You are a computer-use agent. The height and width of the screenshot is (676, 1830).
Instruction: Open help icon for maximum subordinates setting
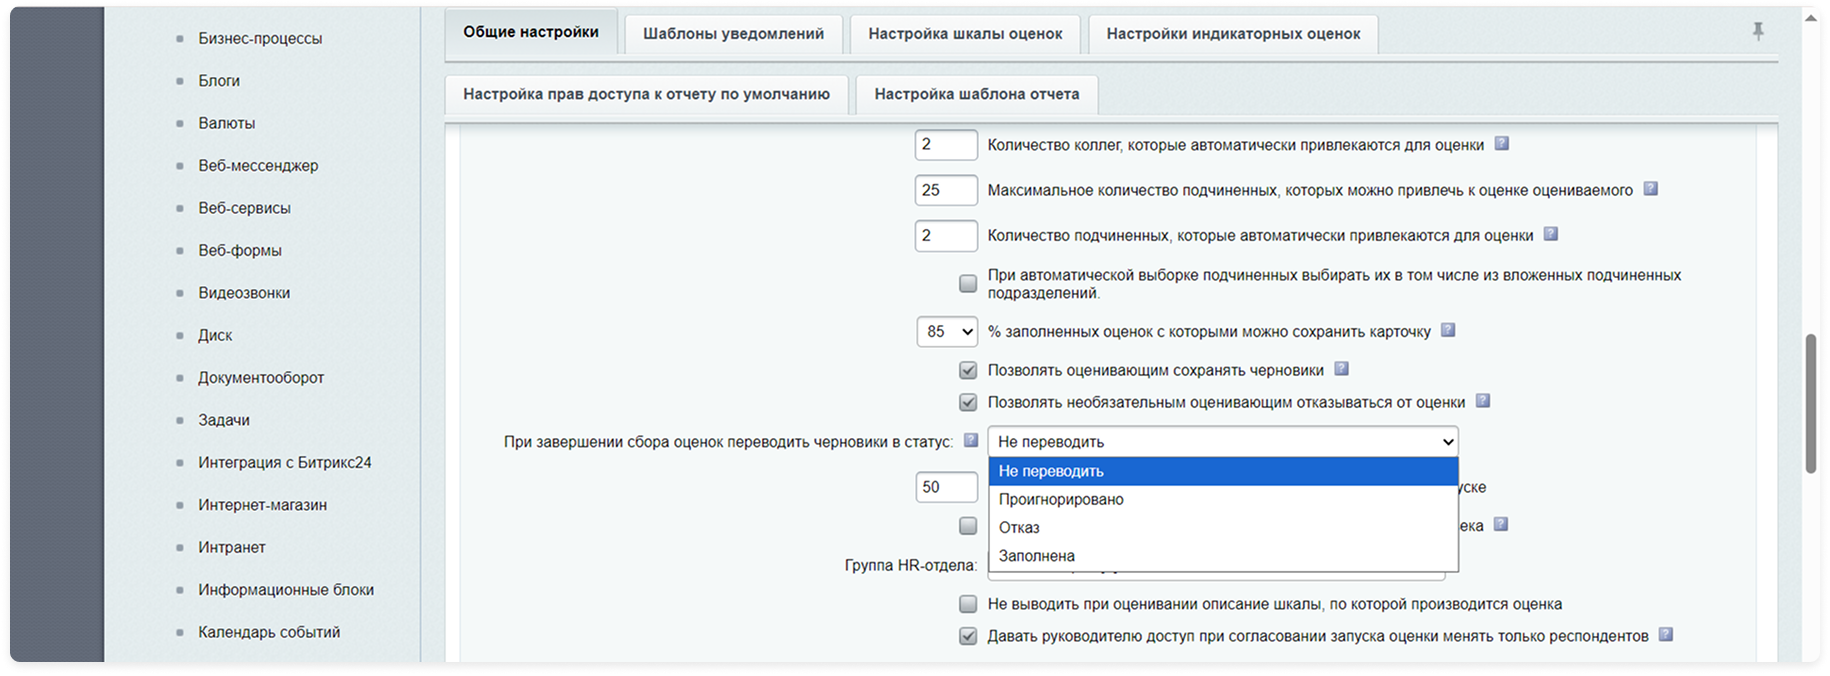(1650, 189)
